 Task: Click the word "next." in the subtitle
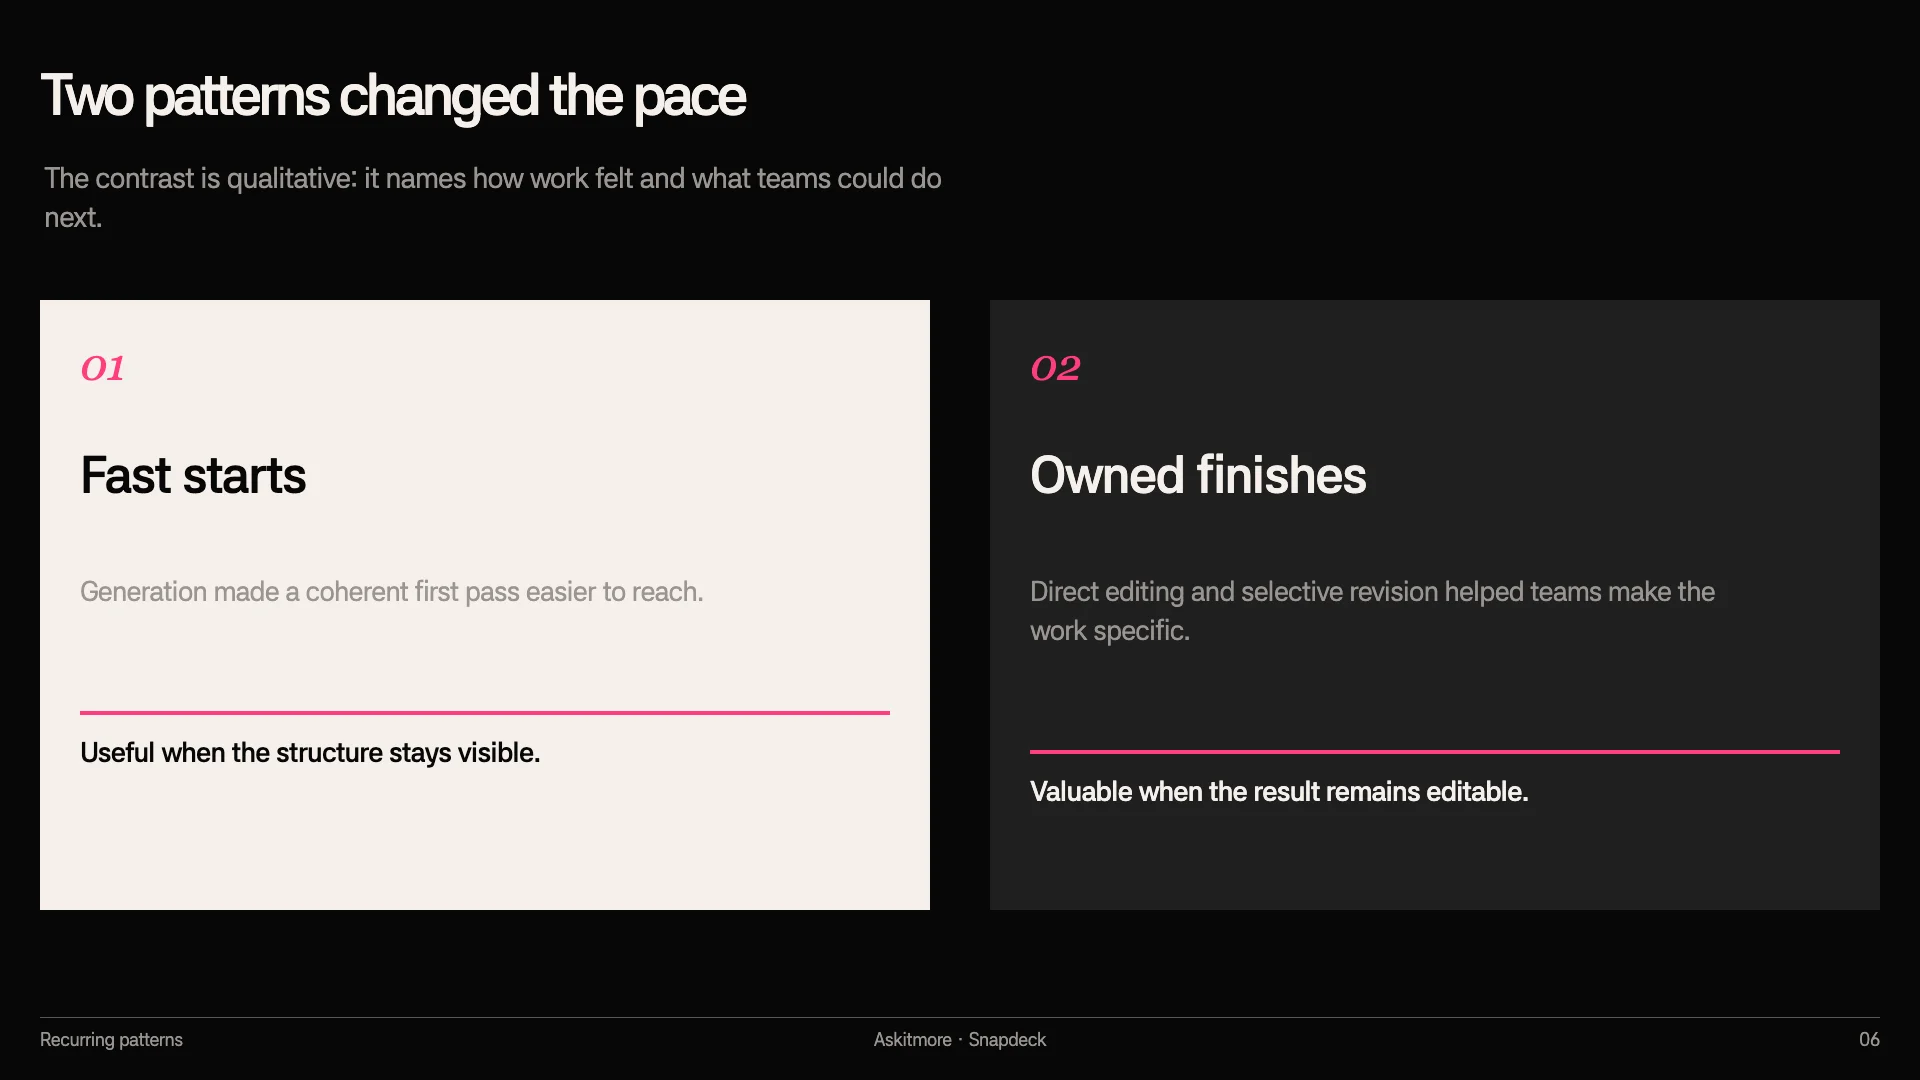[73, 218]
